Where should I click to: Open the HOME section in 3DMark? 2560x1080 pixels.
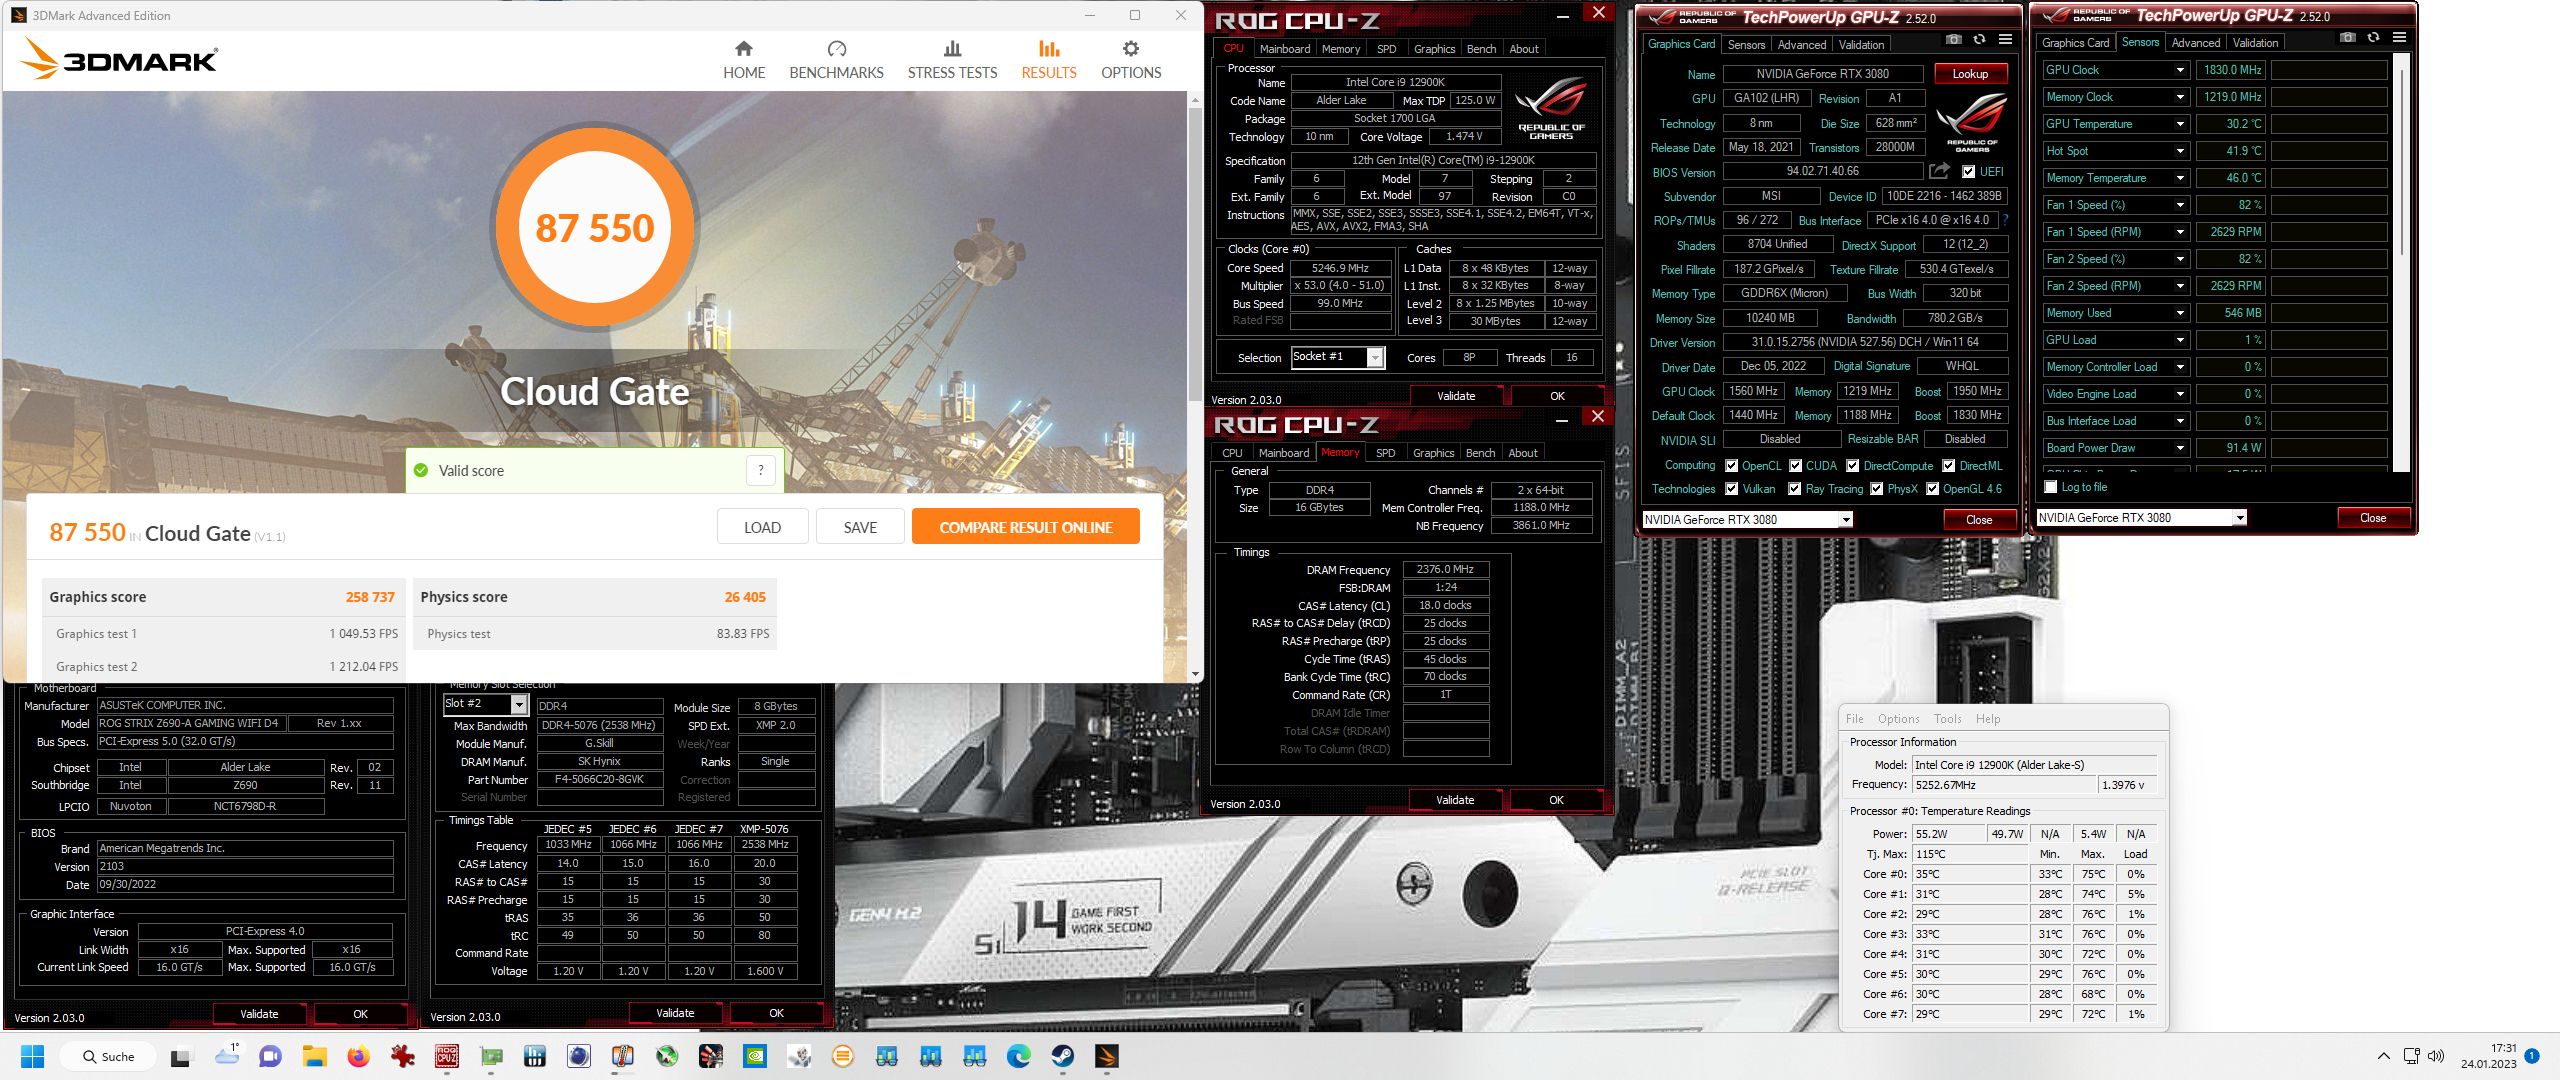(x=744, y=60)
